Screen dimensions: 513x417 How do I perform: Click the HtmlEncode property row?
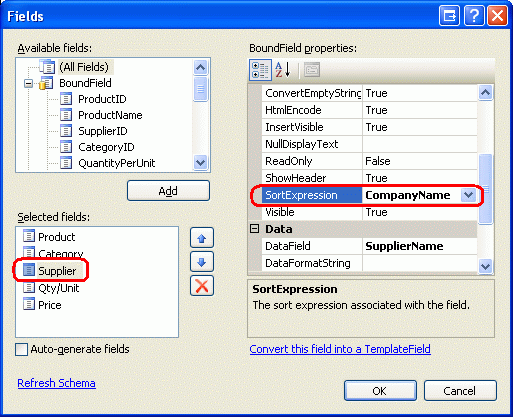[x=369, y=110]
